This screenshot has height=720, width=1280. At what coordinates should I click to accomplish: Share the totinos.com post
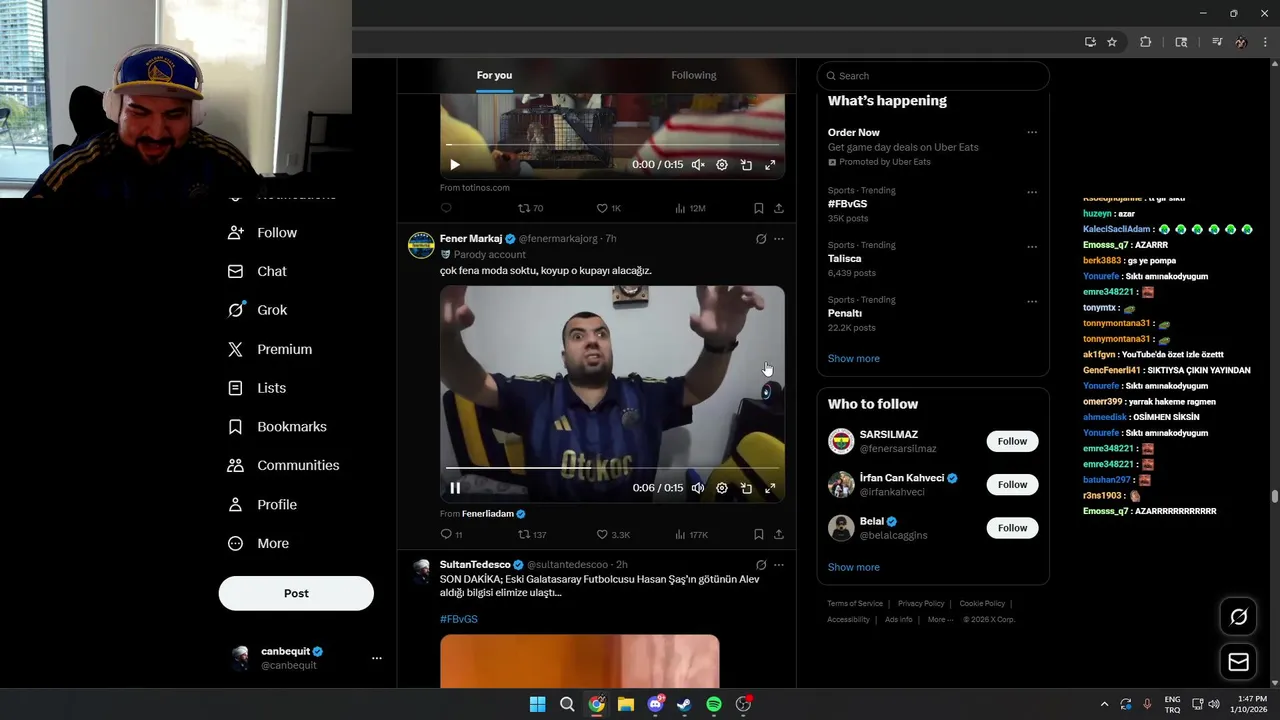click(779, 208)
